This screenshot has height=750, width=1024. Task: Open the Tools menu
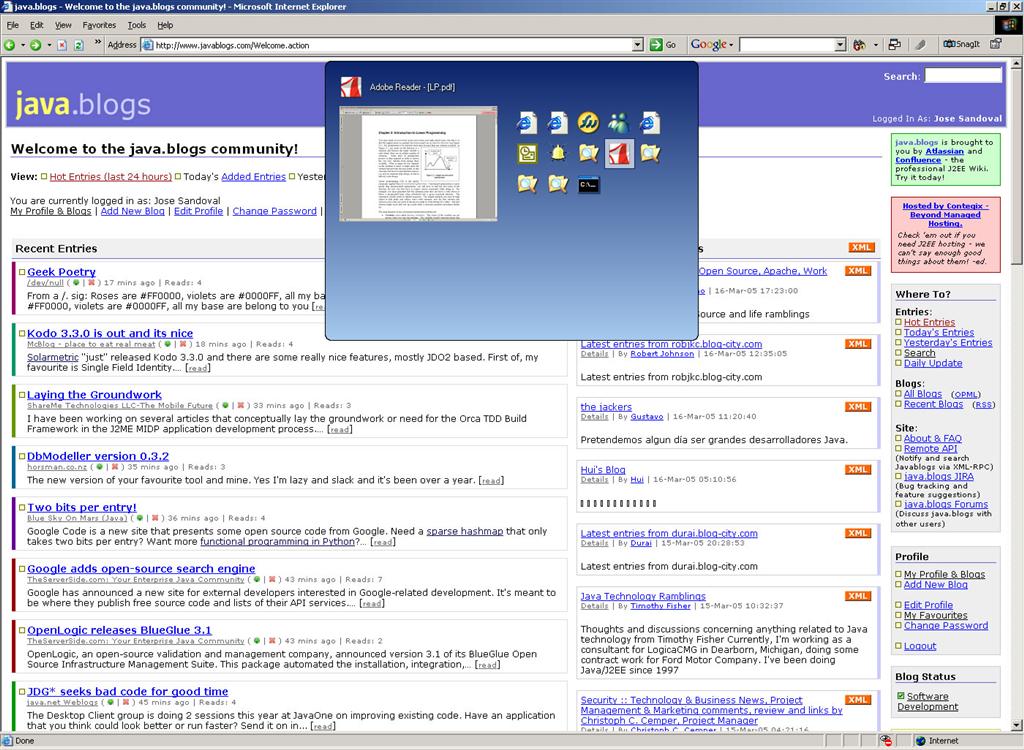[136, 25]
